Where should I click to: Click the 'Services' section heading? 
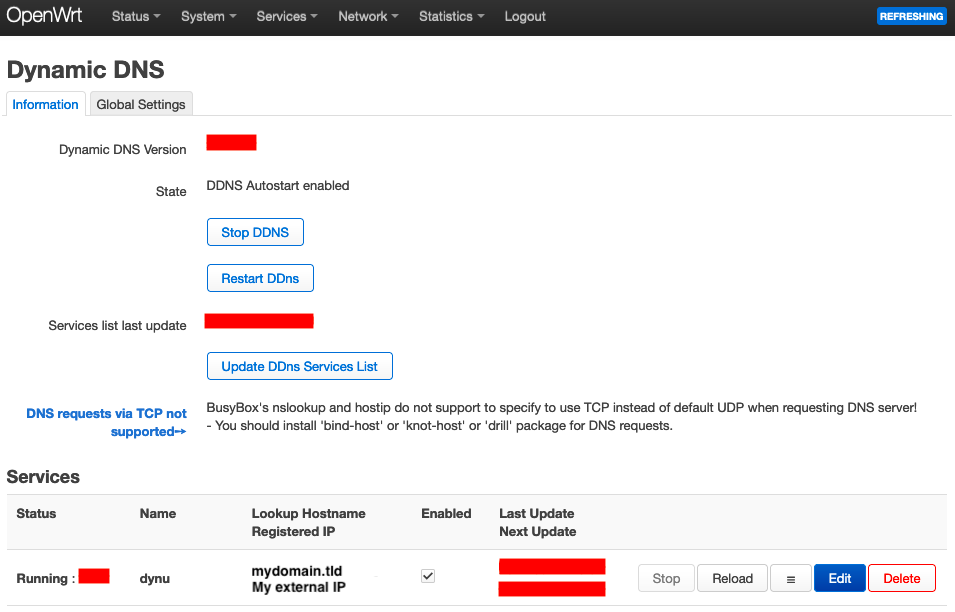[x=43, y=476]
